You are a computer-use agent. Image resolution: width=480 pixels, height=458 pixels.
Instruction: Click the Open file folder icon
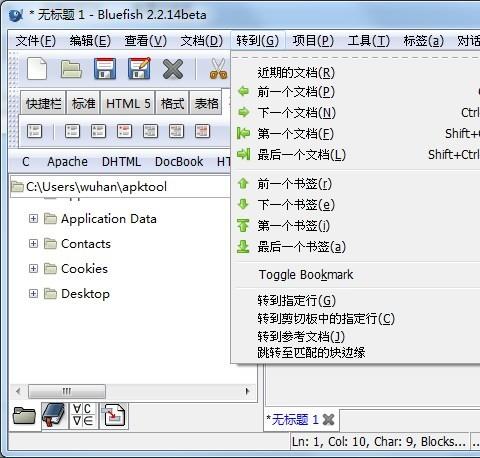coord(71,69)
